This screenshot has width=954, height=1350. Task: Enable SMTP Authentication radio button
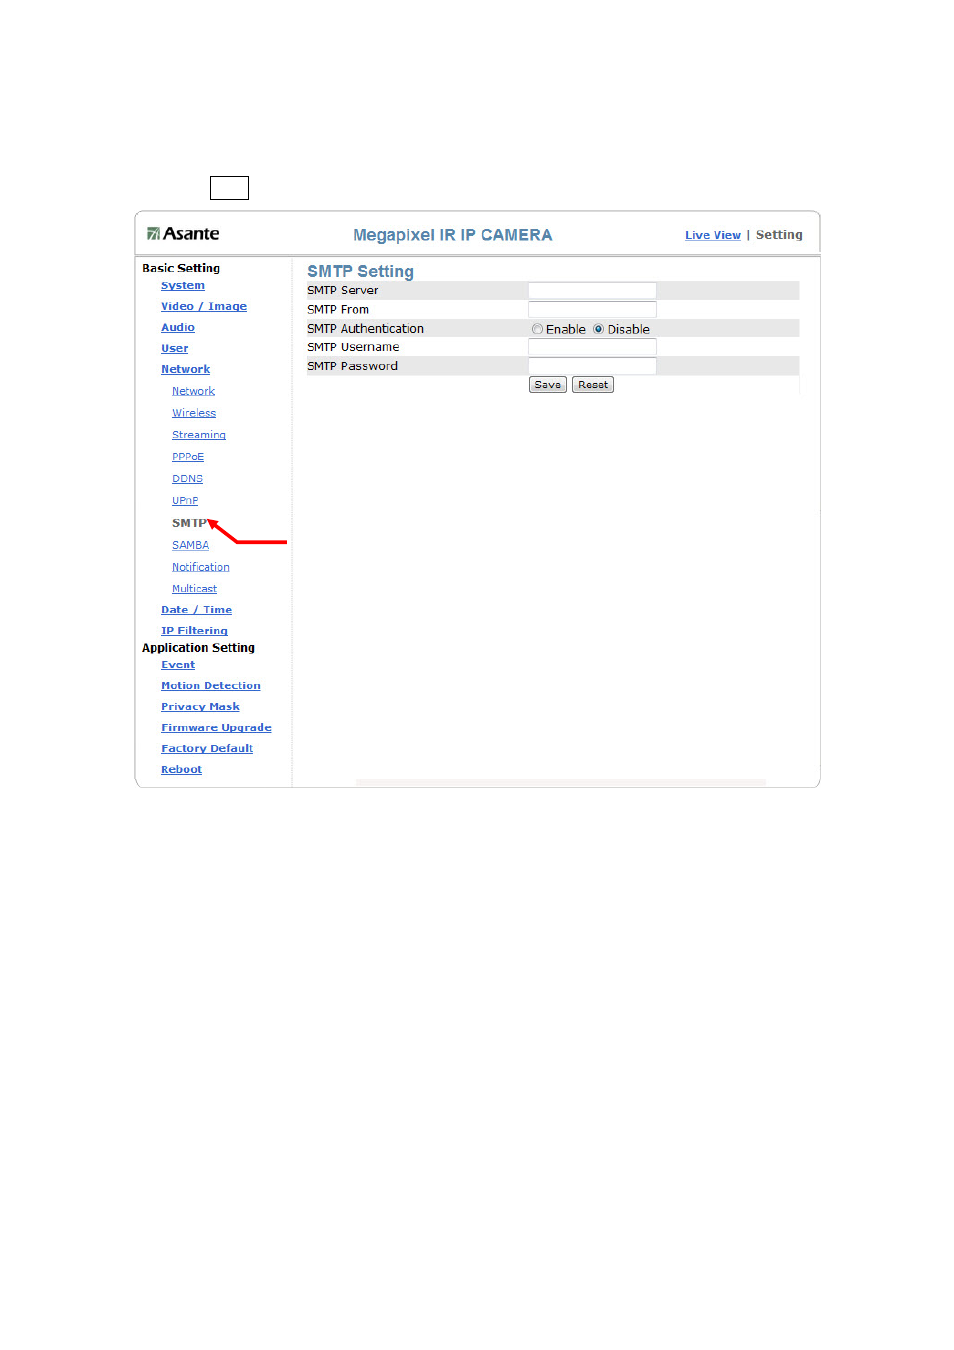(537, 329)
